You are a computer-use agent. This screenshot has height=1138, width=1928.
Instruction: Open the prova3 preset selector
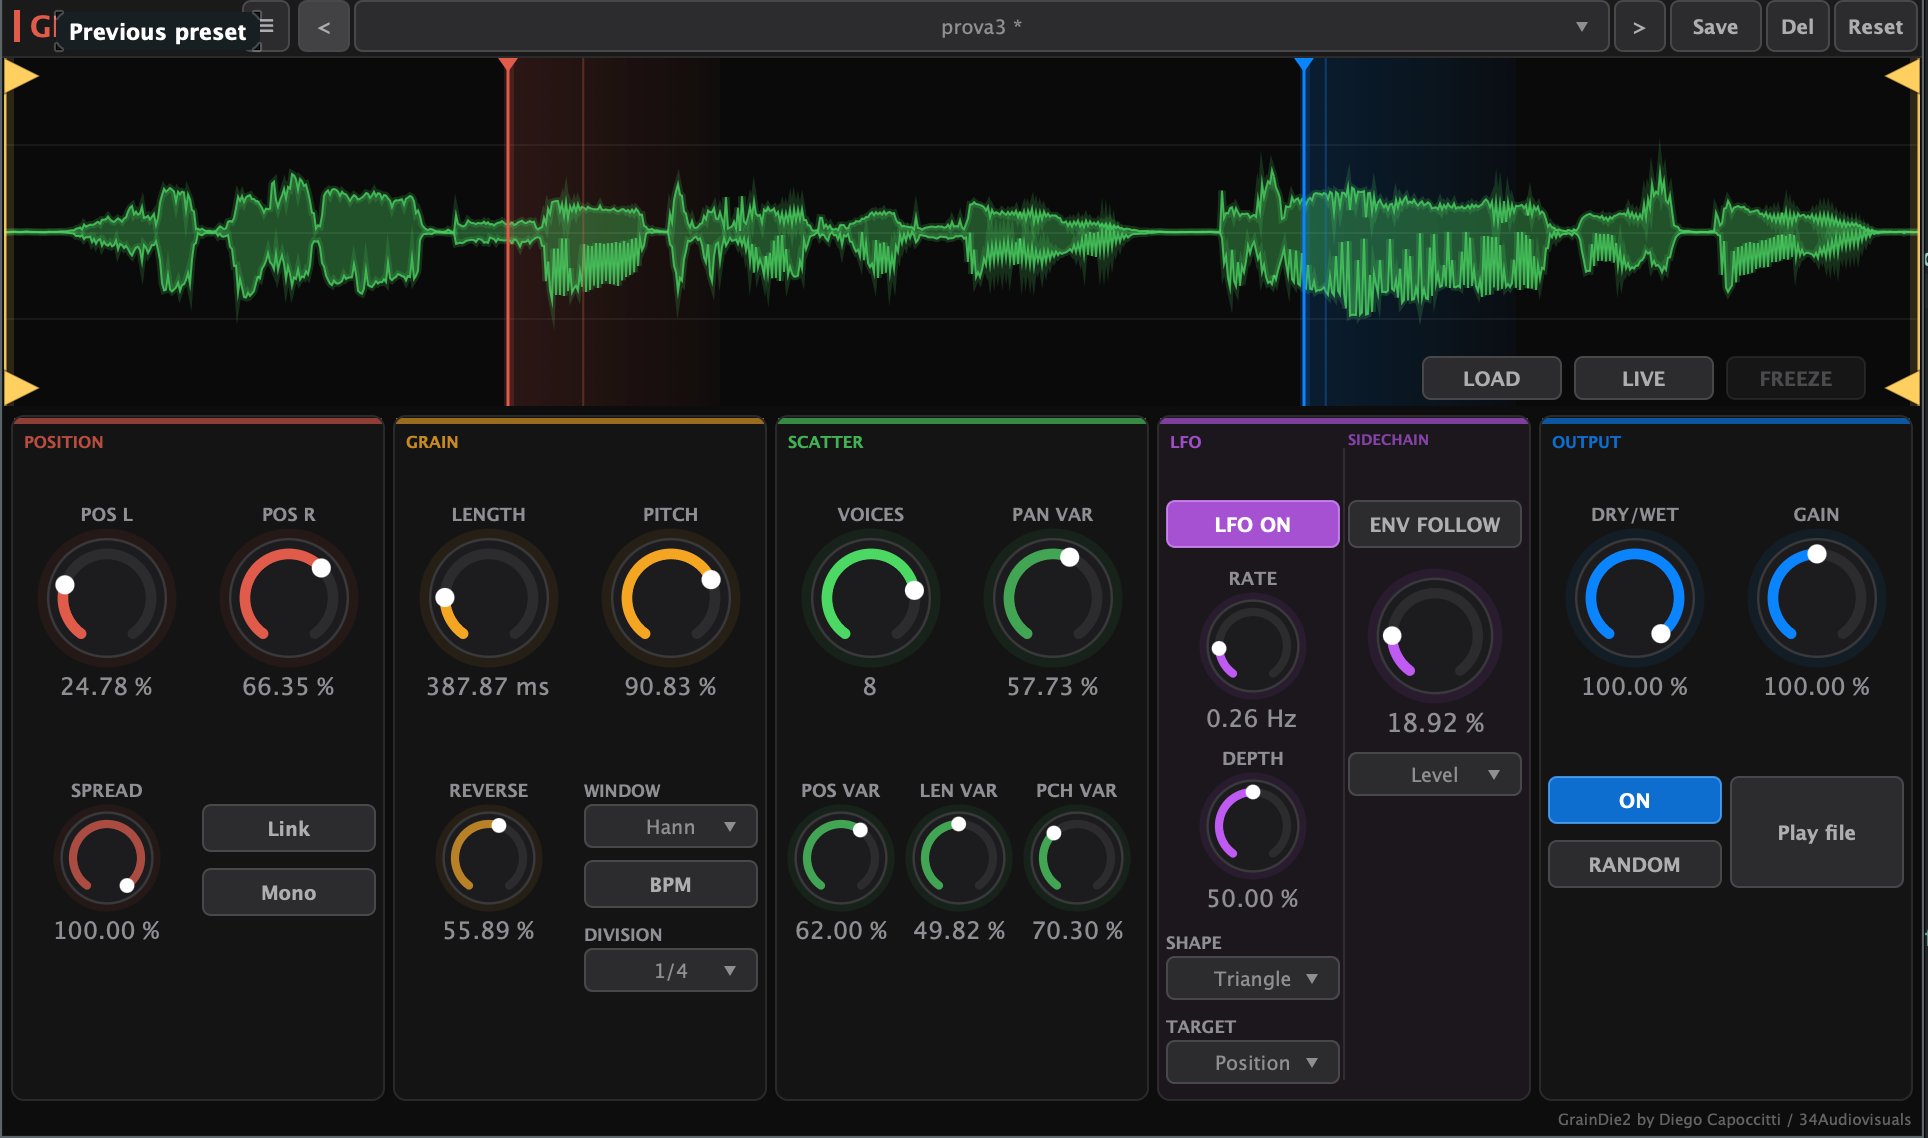(x=981, y=27)
